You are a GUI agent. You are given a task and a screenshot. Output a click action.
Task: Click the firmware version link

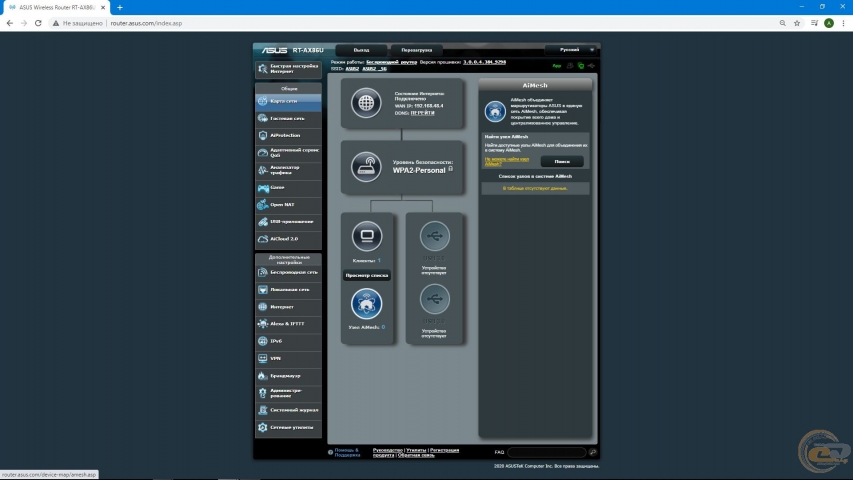click(x=484, y=62)
